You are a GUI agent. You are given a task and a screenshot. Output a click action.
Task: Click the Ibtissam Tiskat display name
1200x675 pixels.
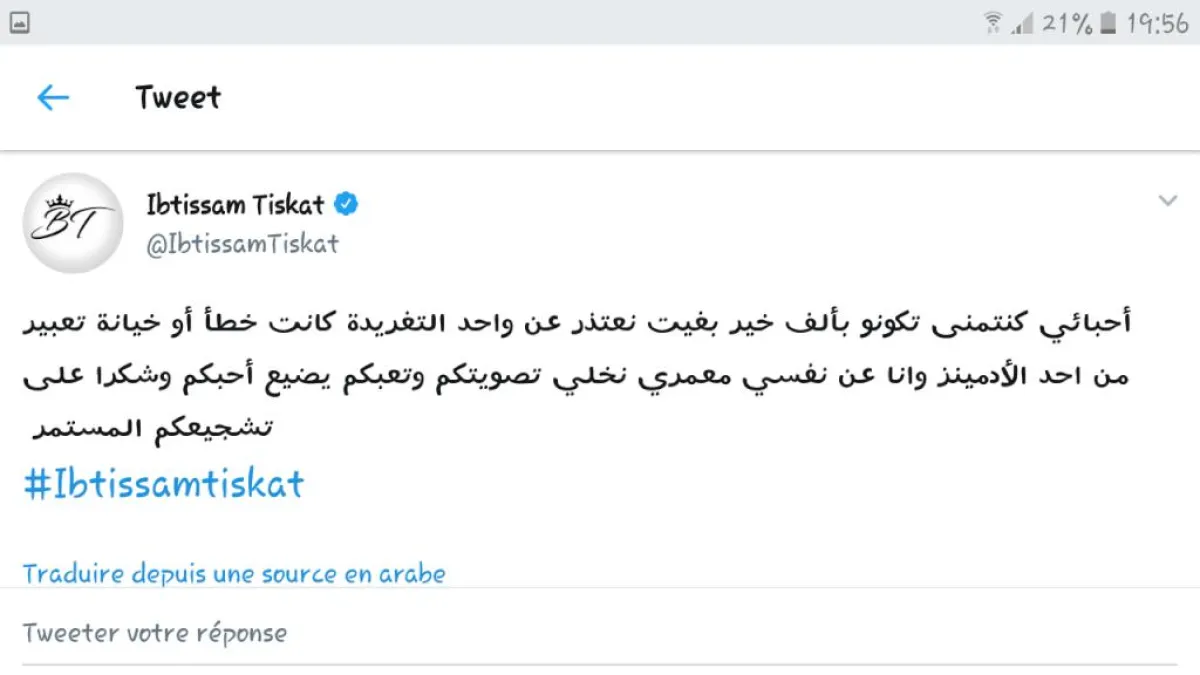236,206
